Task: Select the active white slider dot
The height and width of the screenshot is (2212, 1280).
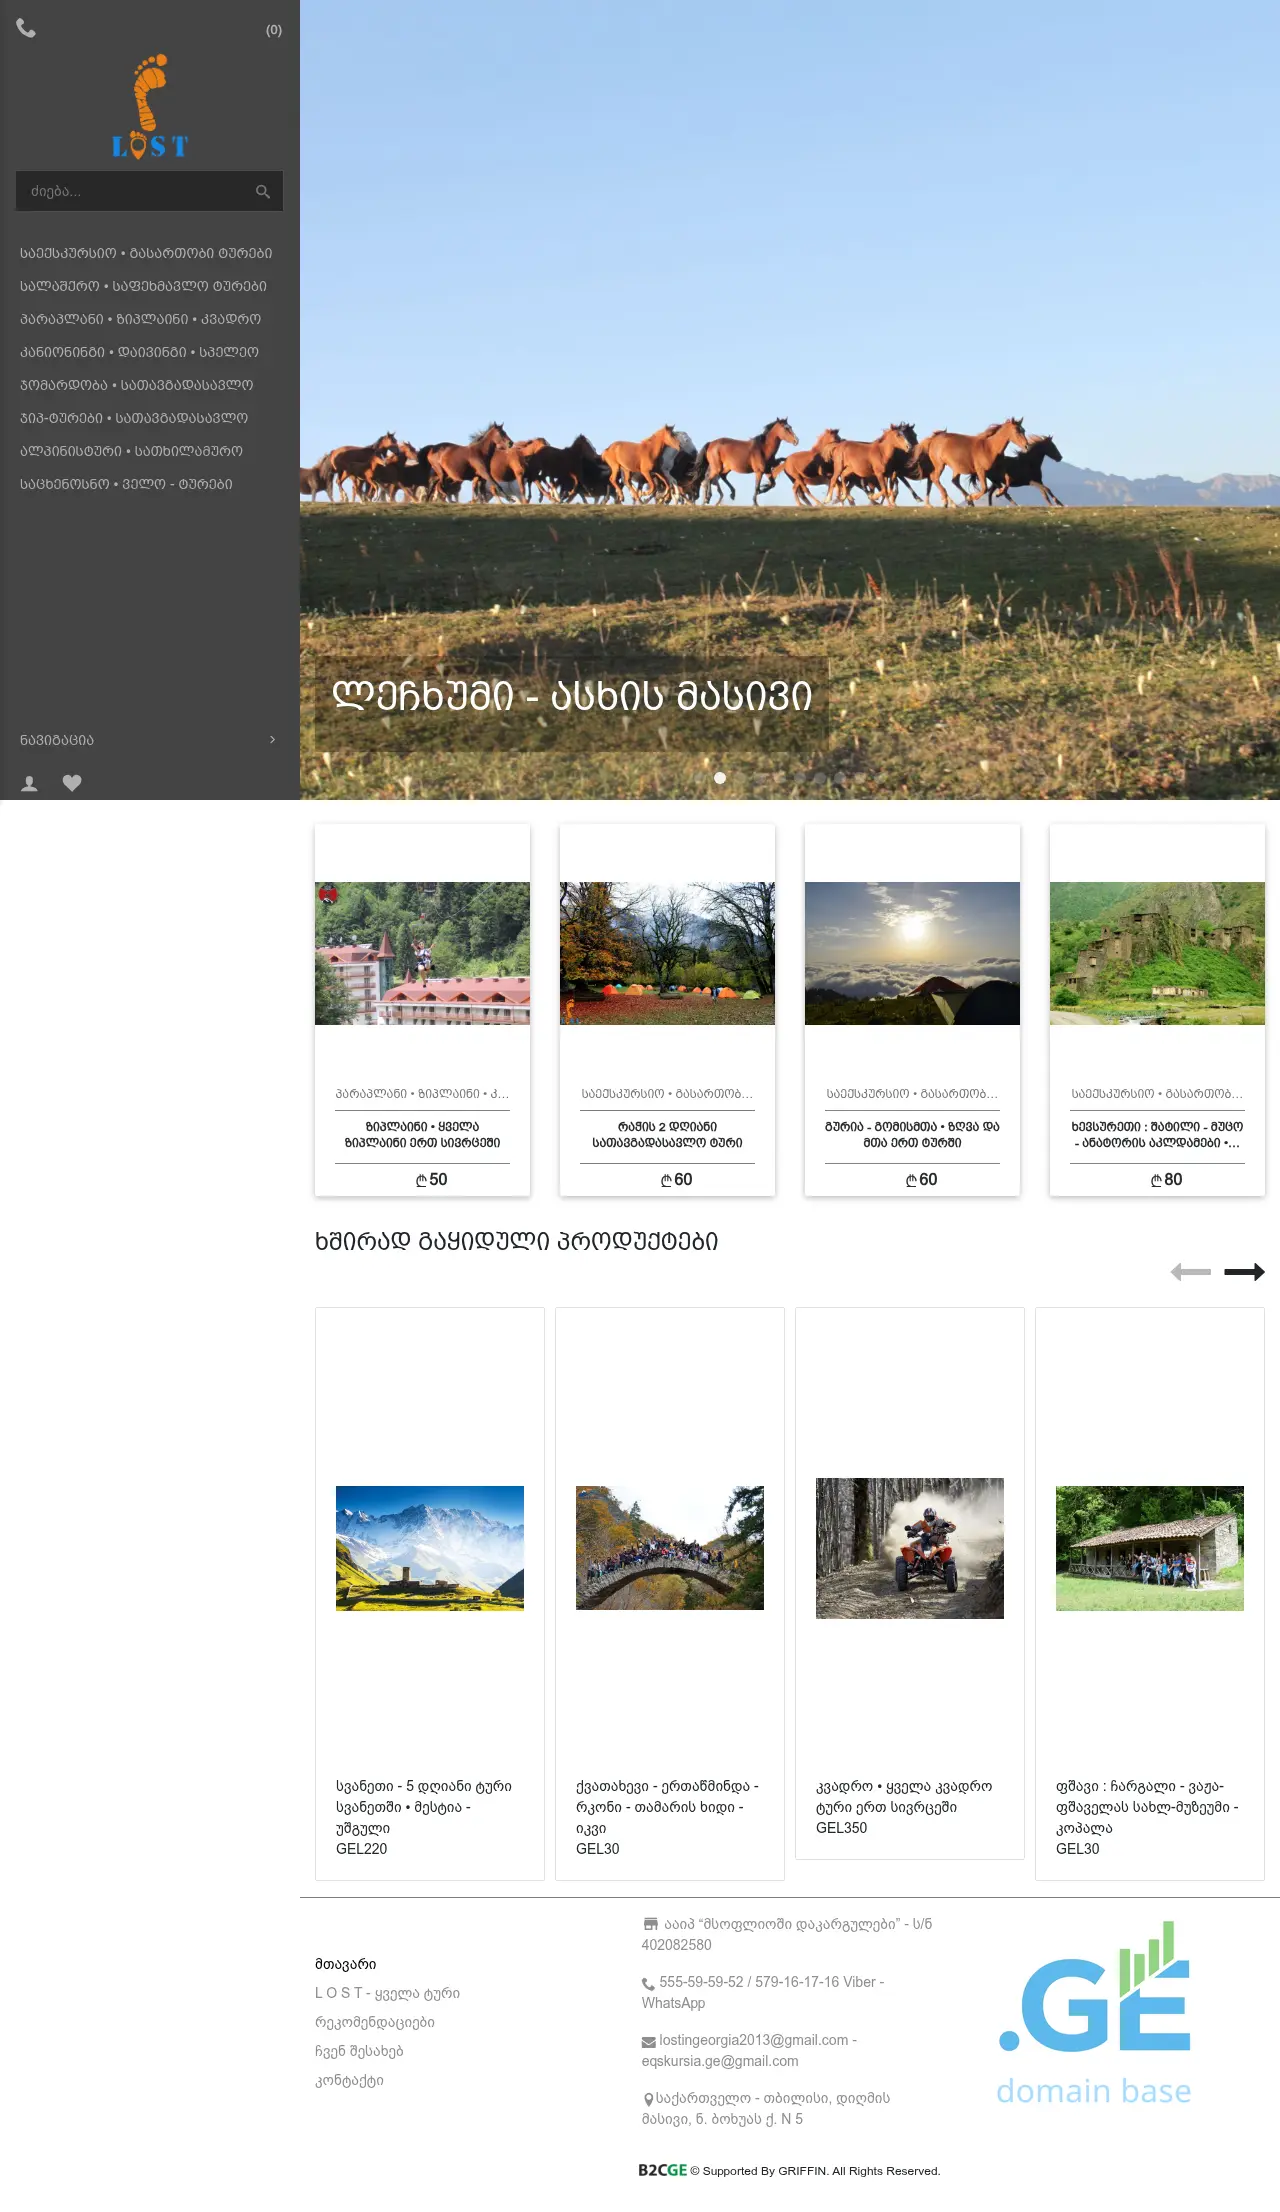Action: pyautogui.click(x=720, y=778)
